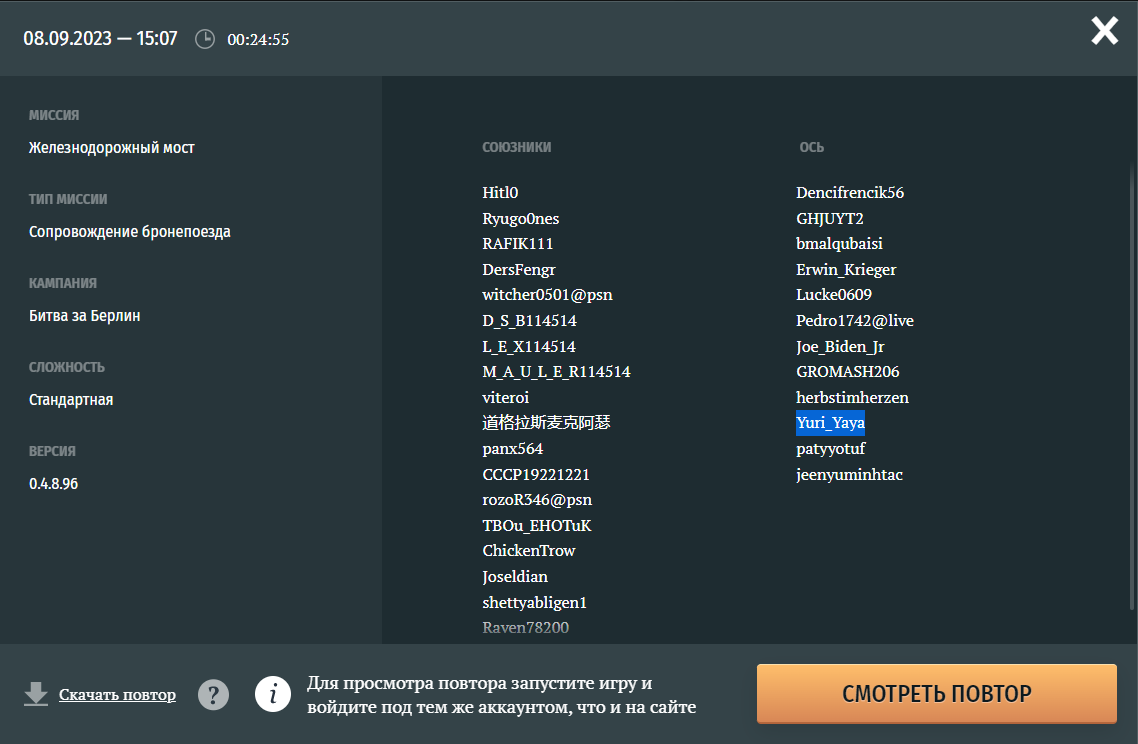Screen dimensions: 1138x744
Task: Select player jeenyuminhtac
Action: [x=849, y=475]
